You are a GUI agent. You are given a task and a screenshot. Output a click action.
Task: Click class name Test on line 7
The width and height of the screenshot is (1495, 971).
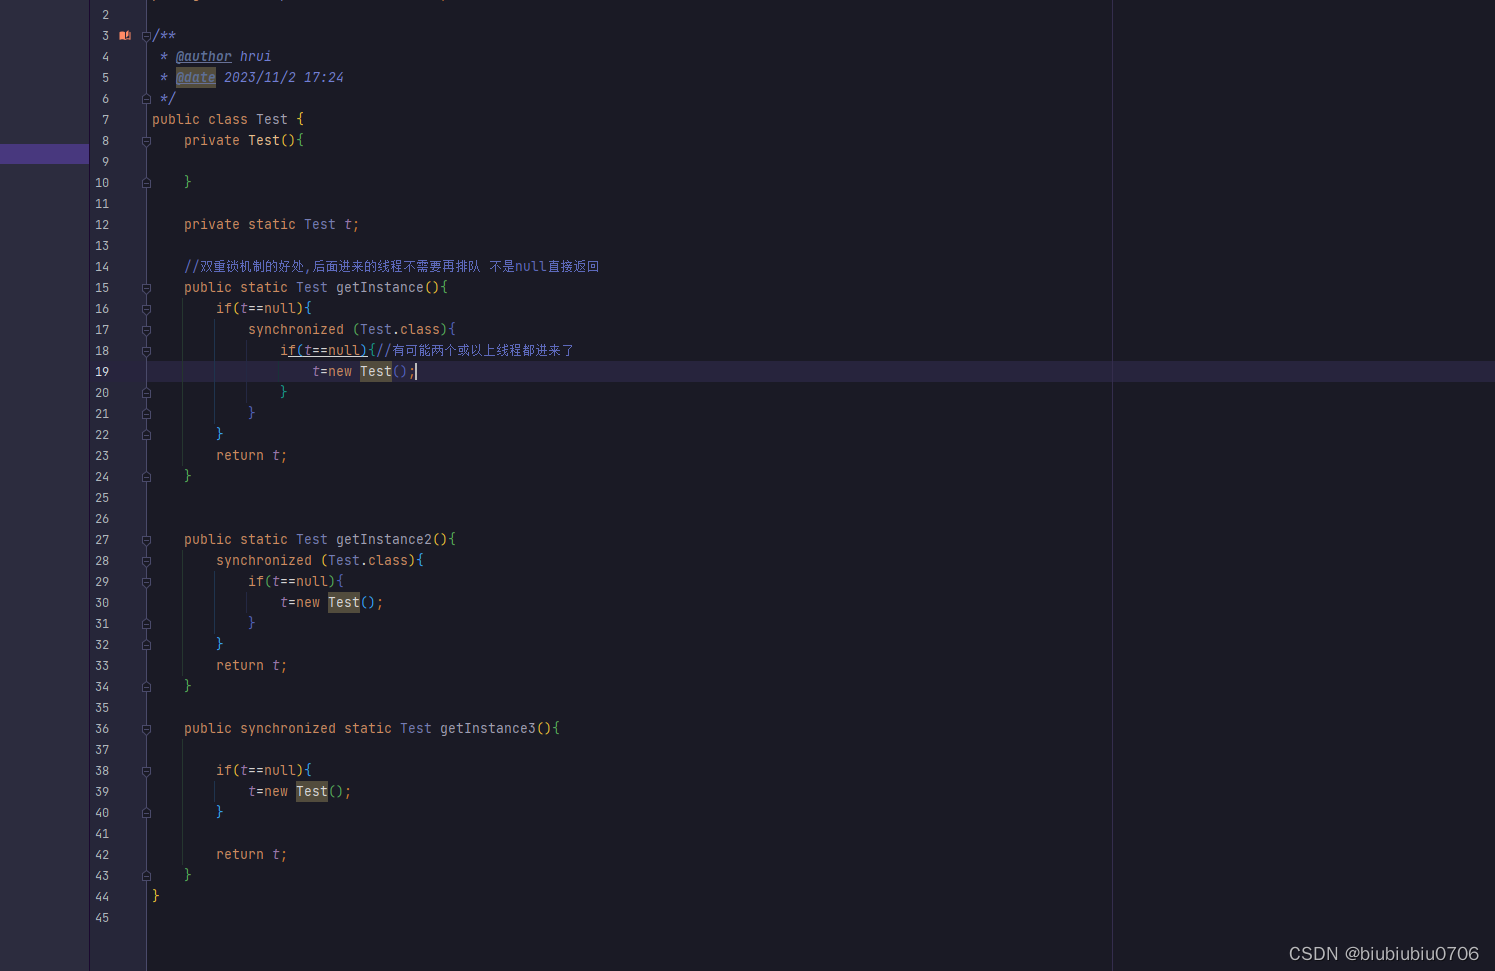click(272, 120)
